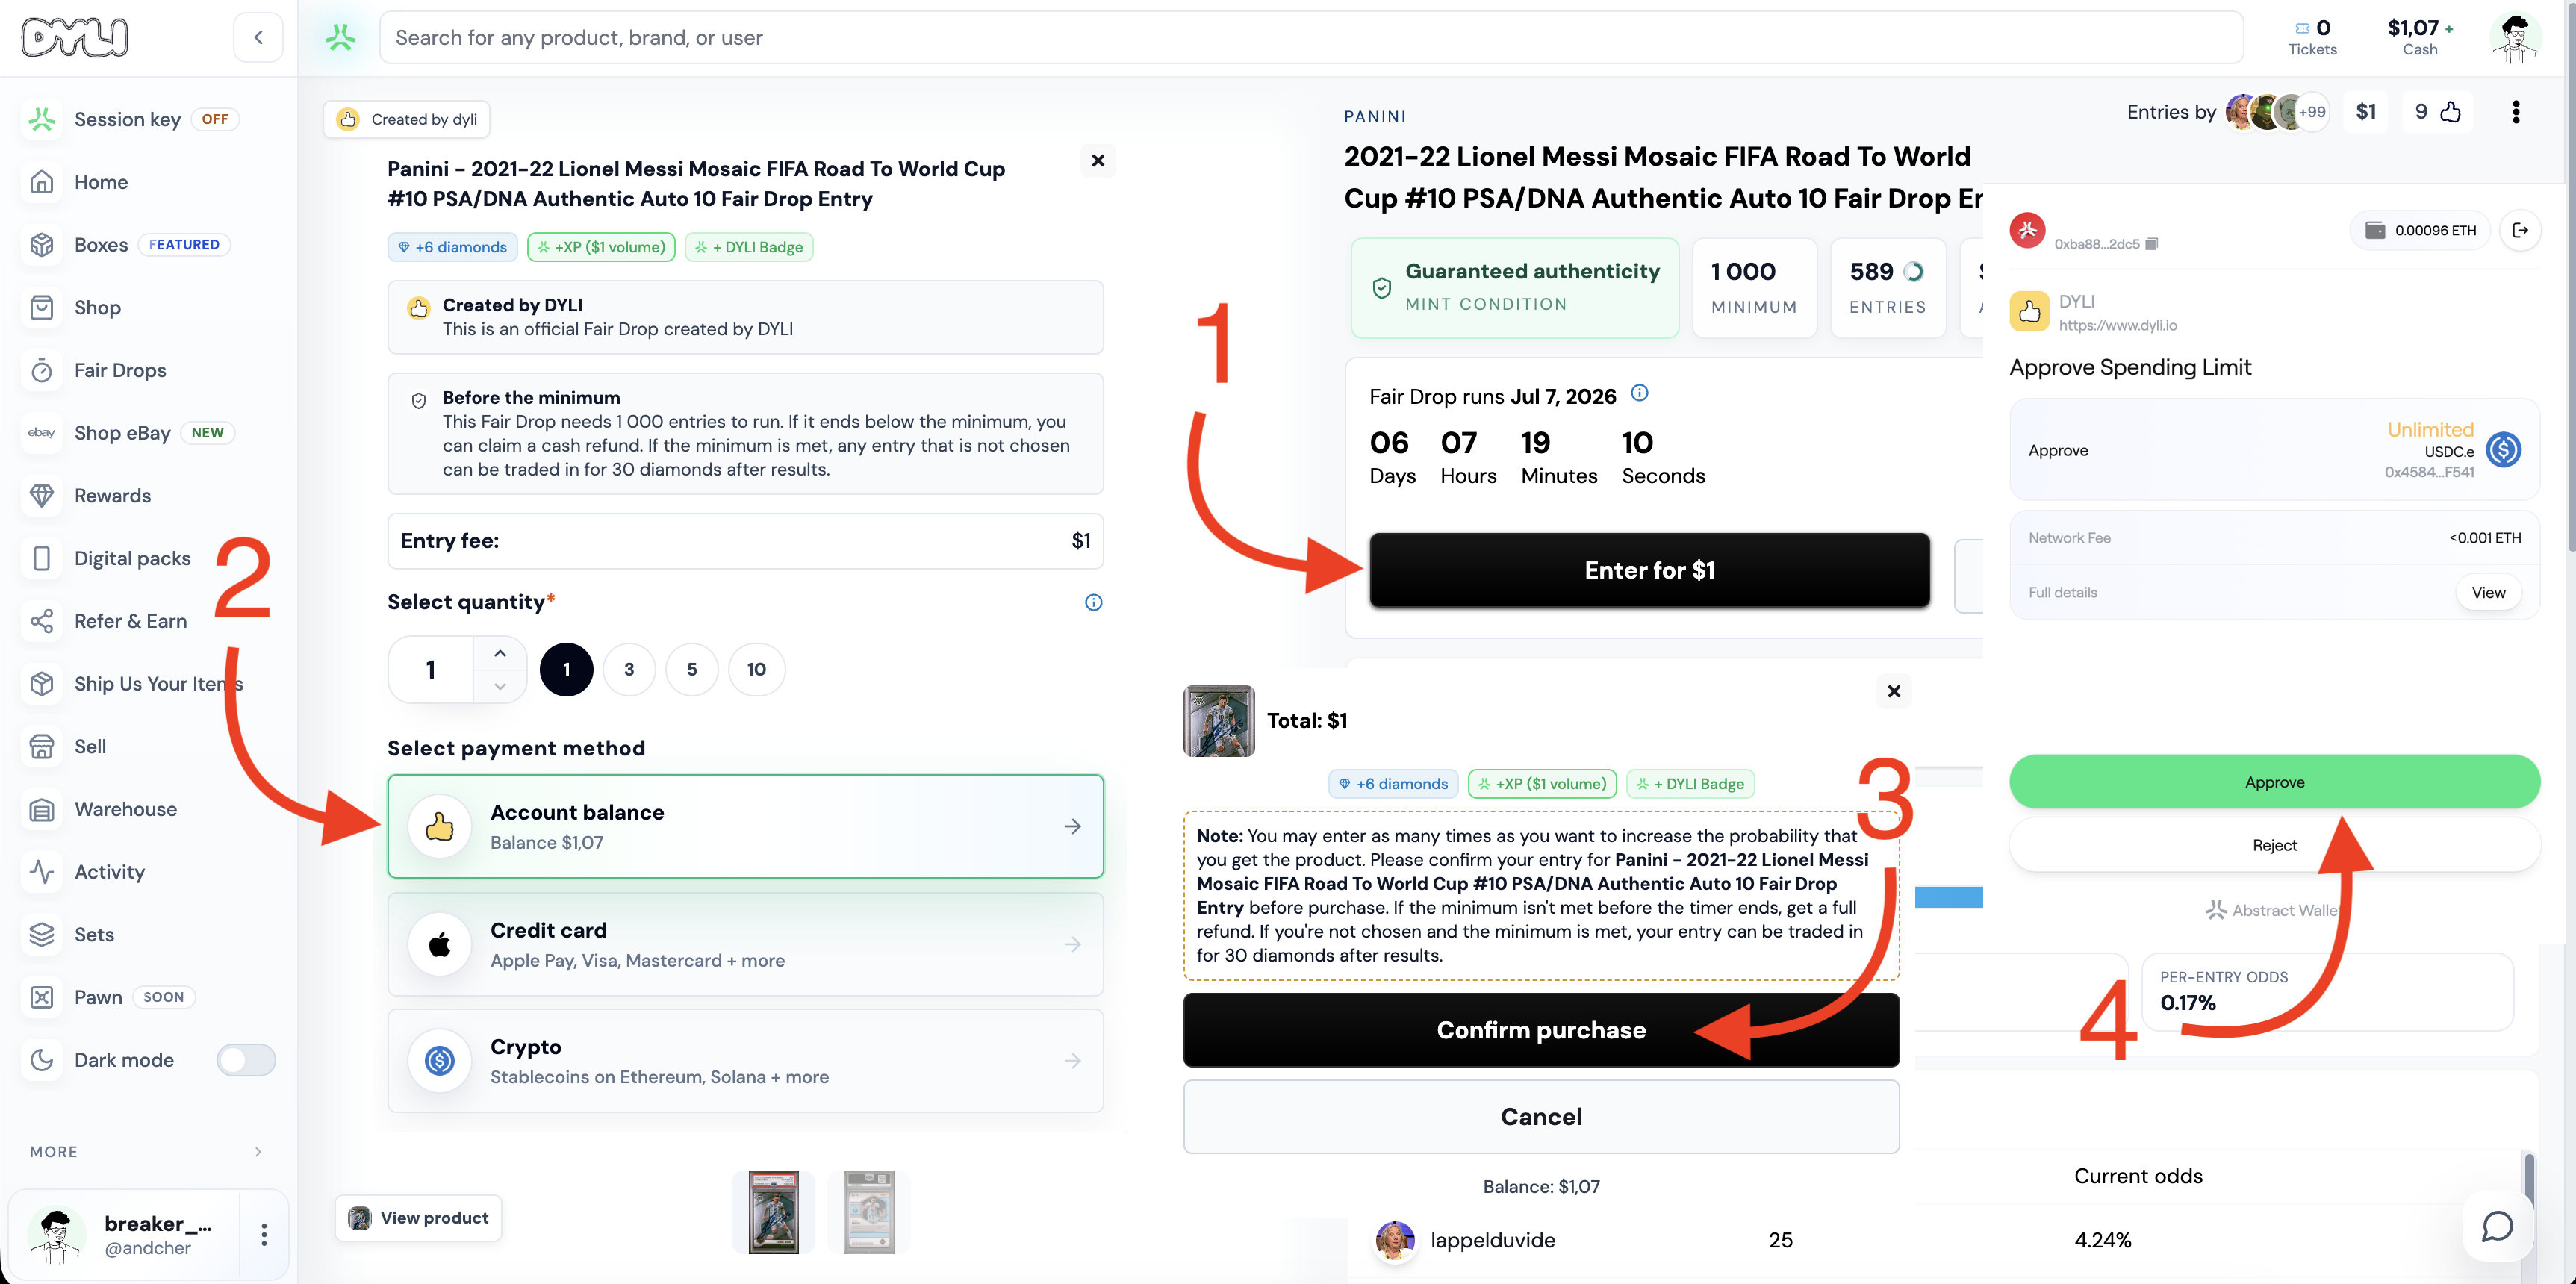The width and height of the screenshot is (2576, 1284).
Task: Close the Fair Drop entry dialog
Action: tap(1098, 160)
